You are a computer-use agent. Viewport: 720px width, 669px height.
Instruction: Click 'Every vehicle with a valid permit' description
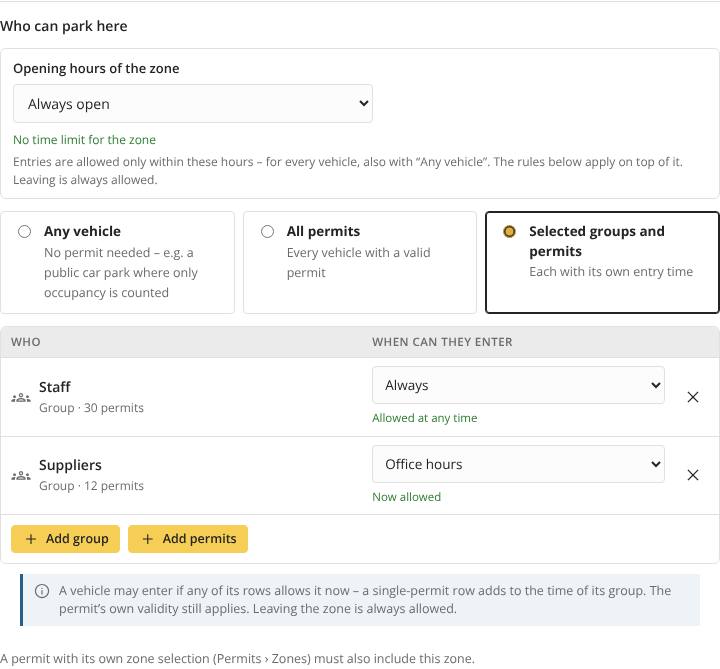[x=359, y=263]
